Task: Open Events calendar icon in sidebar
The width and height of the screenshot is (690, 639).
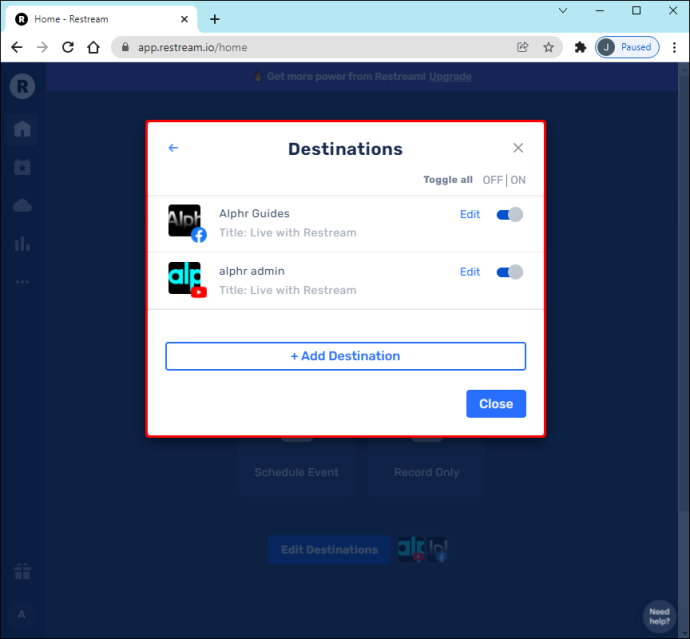Action: [22, 167]
